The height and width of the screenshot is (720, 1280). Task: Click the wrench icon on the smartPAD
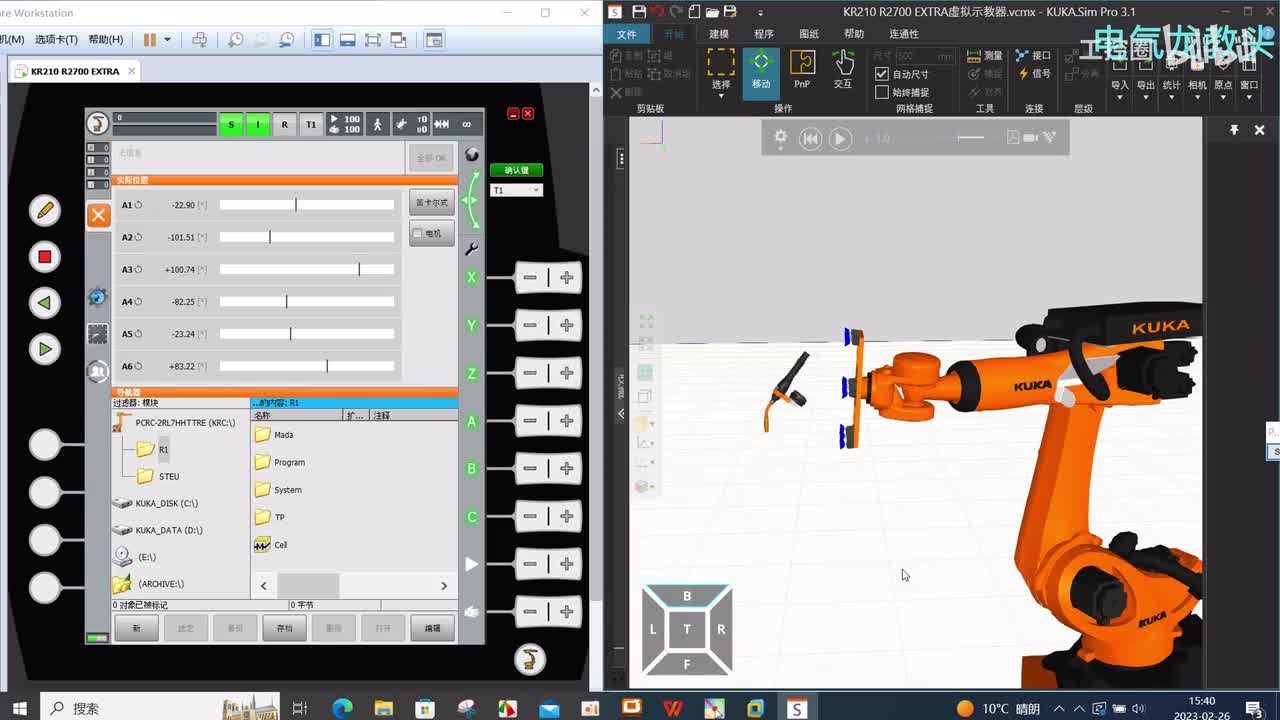(472, 249)
